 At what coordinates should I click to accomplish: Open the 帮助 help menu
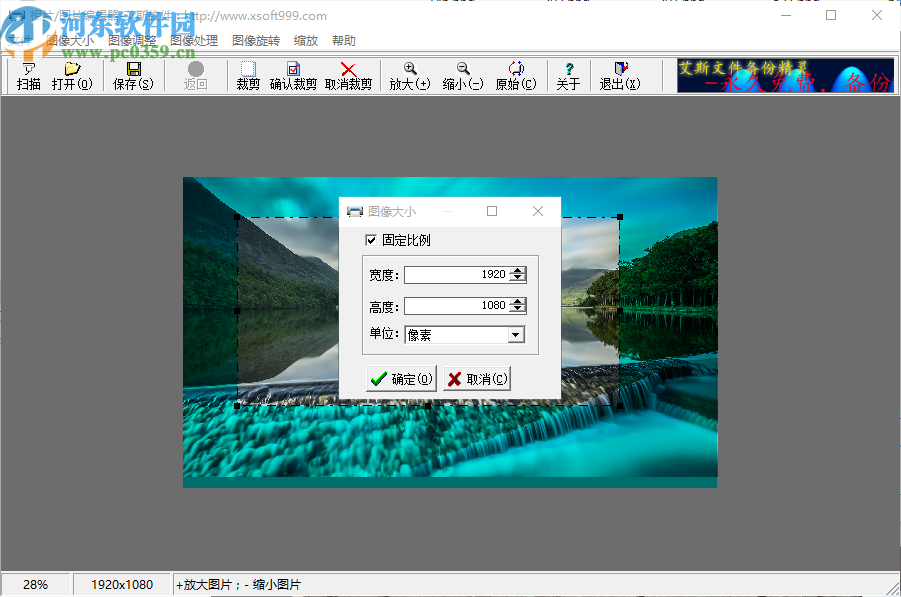point(344,40)
